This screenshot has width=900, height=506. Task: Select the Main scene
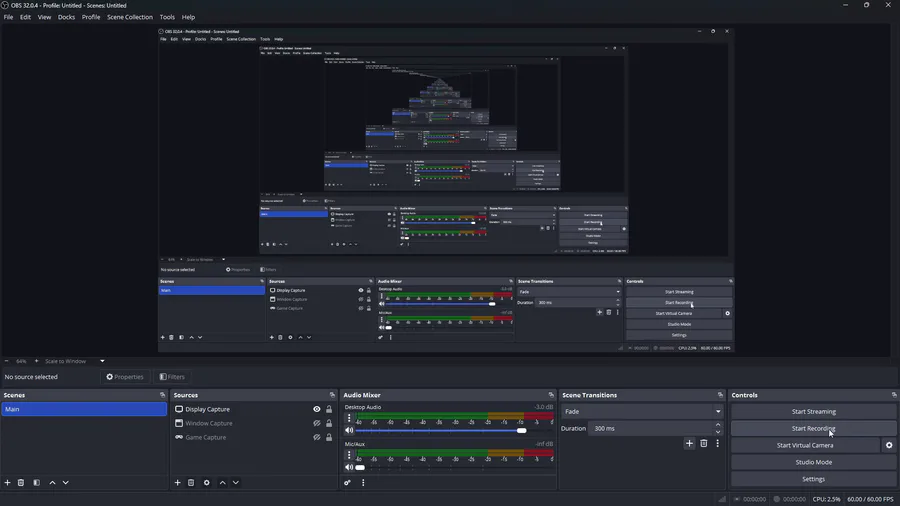pos(84,409)
